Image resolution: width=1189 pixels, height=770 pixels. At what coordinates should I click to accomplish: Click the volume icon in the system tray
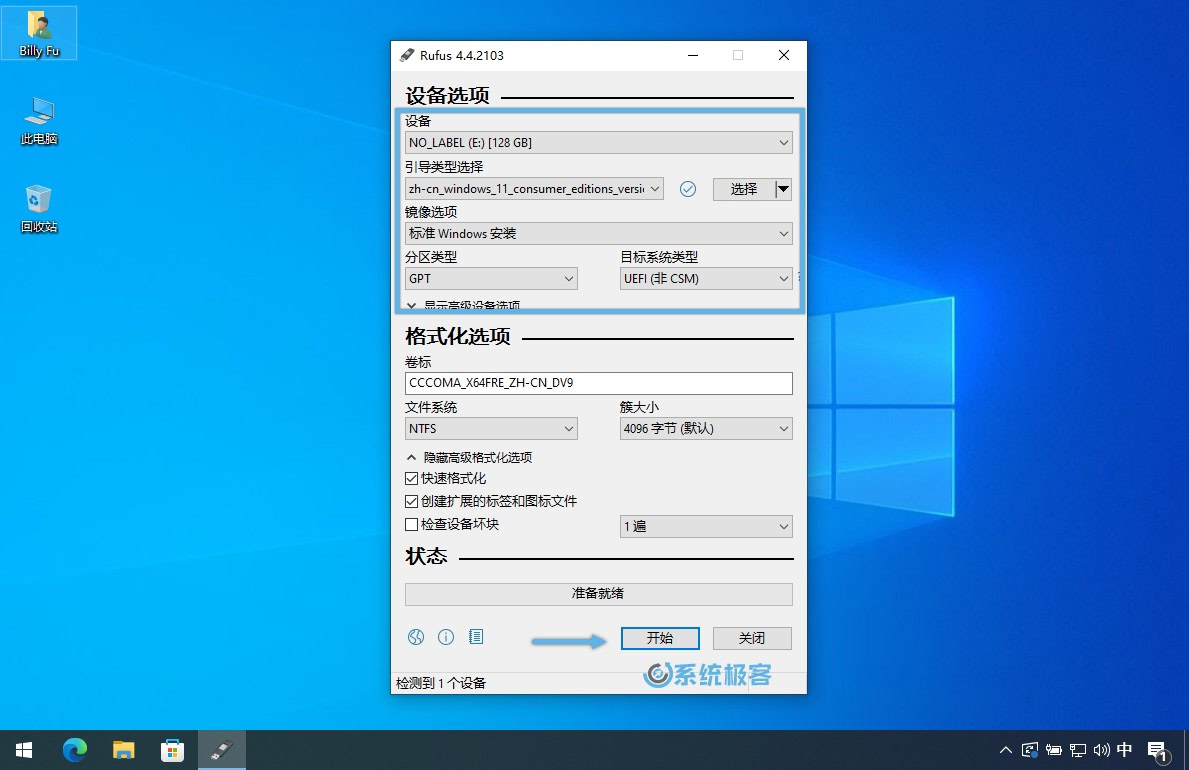pos(1101,749)
